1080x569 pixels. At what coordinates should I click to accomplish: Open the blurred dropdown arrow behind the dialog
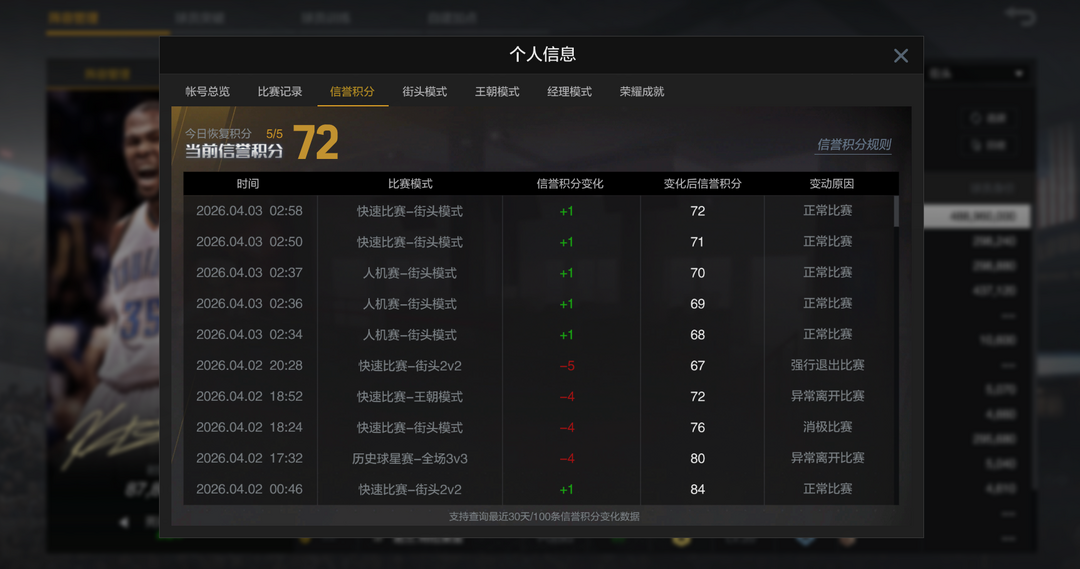[x=1019, y=74]
